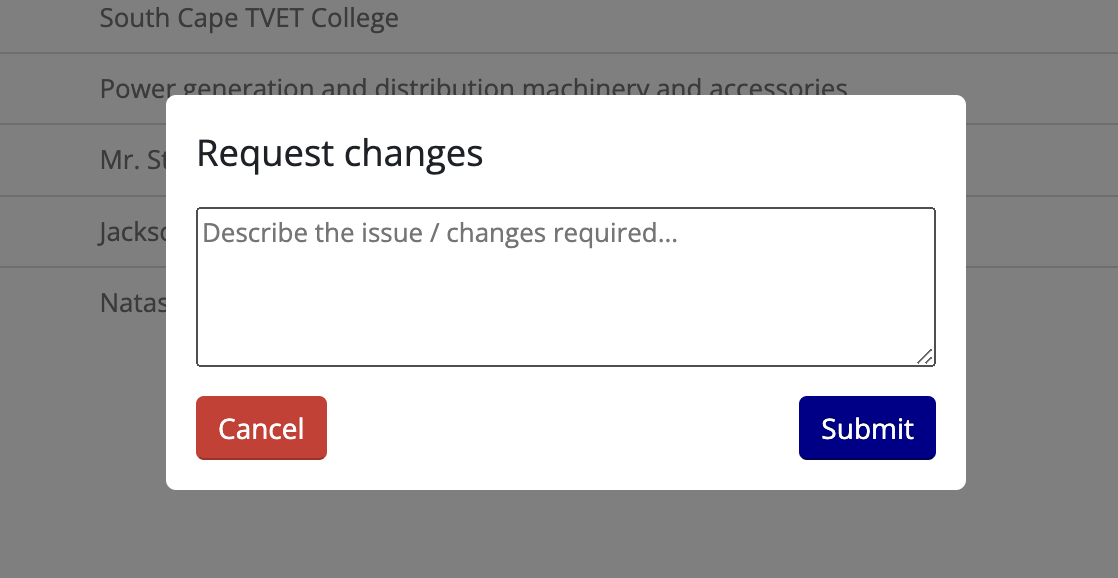The height and width of the screenshot is (578, 1118).
Task: Click the white dialog panel background
Action: pos(565,470)
